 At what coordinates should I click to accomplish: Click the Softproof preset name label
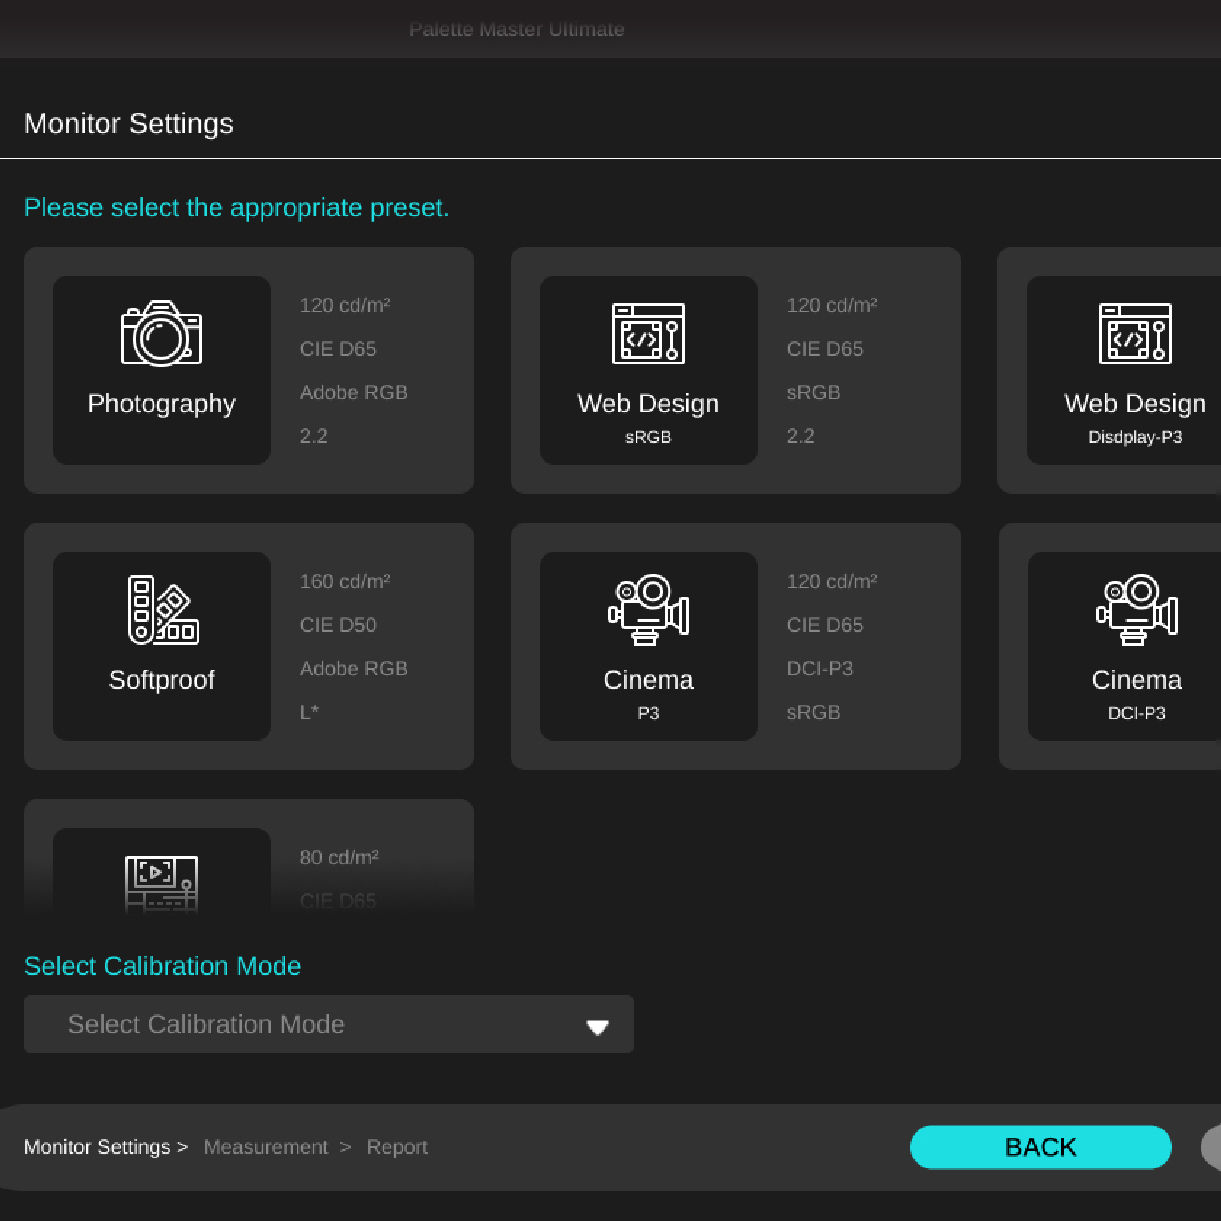[162, 680]
